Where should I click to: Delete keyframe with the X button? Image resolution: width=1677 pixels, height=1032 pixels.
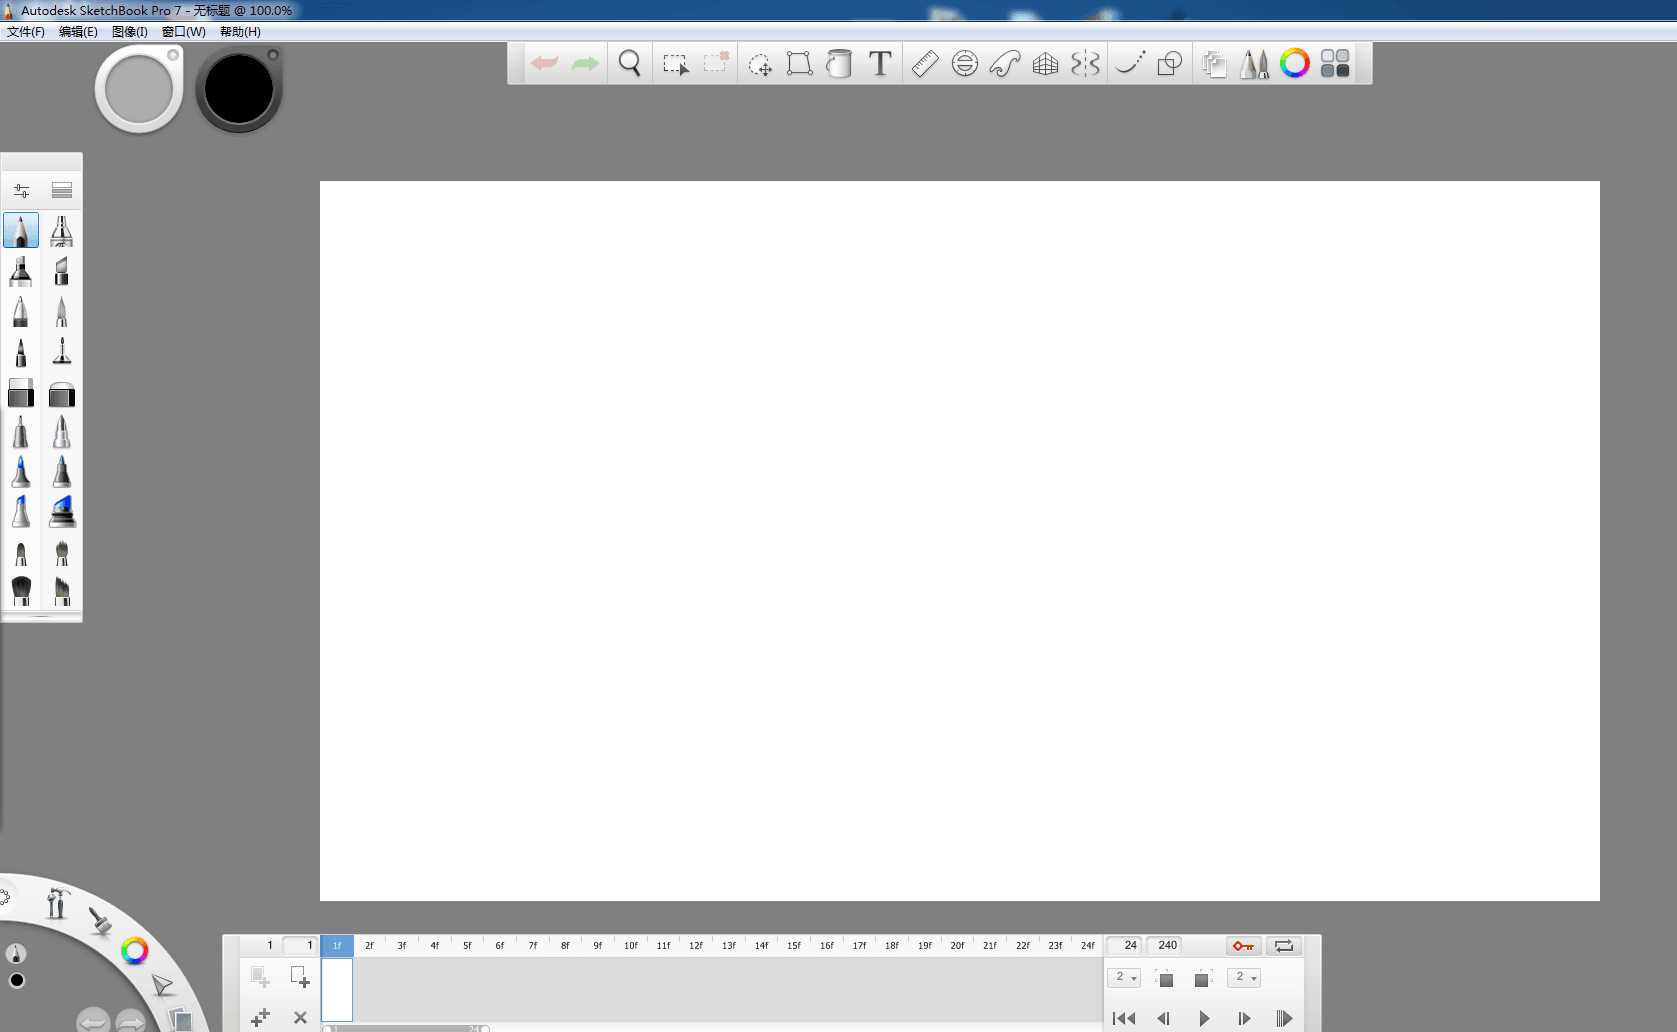(300, 1017)
